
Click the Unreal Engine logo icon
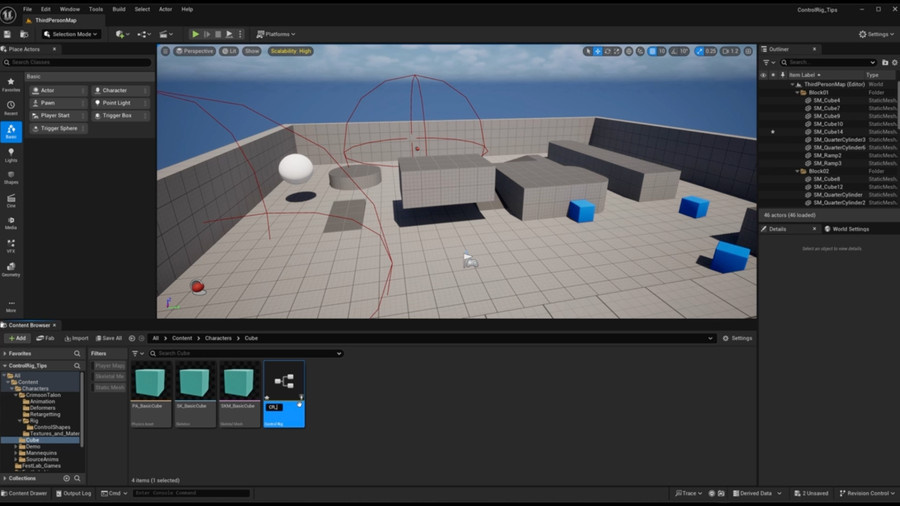[x=8, y=14]
